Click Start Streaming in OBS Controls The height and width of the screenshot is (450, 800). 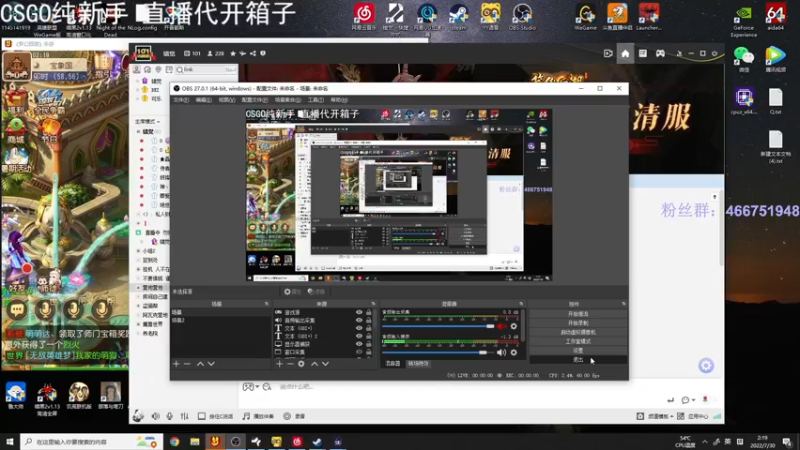(578, 314)
